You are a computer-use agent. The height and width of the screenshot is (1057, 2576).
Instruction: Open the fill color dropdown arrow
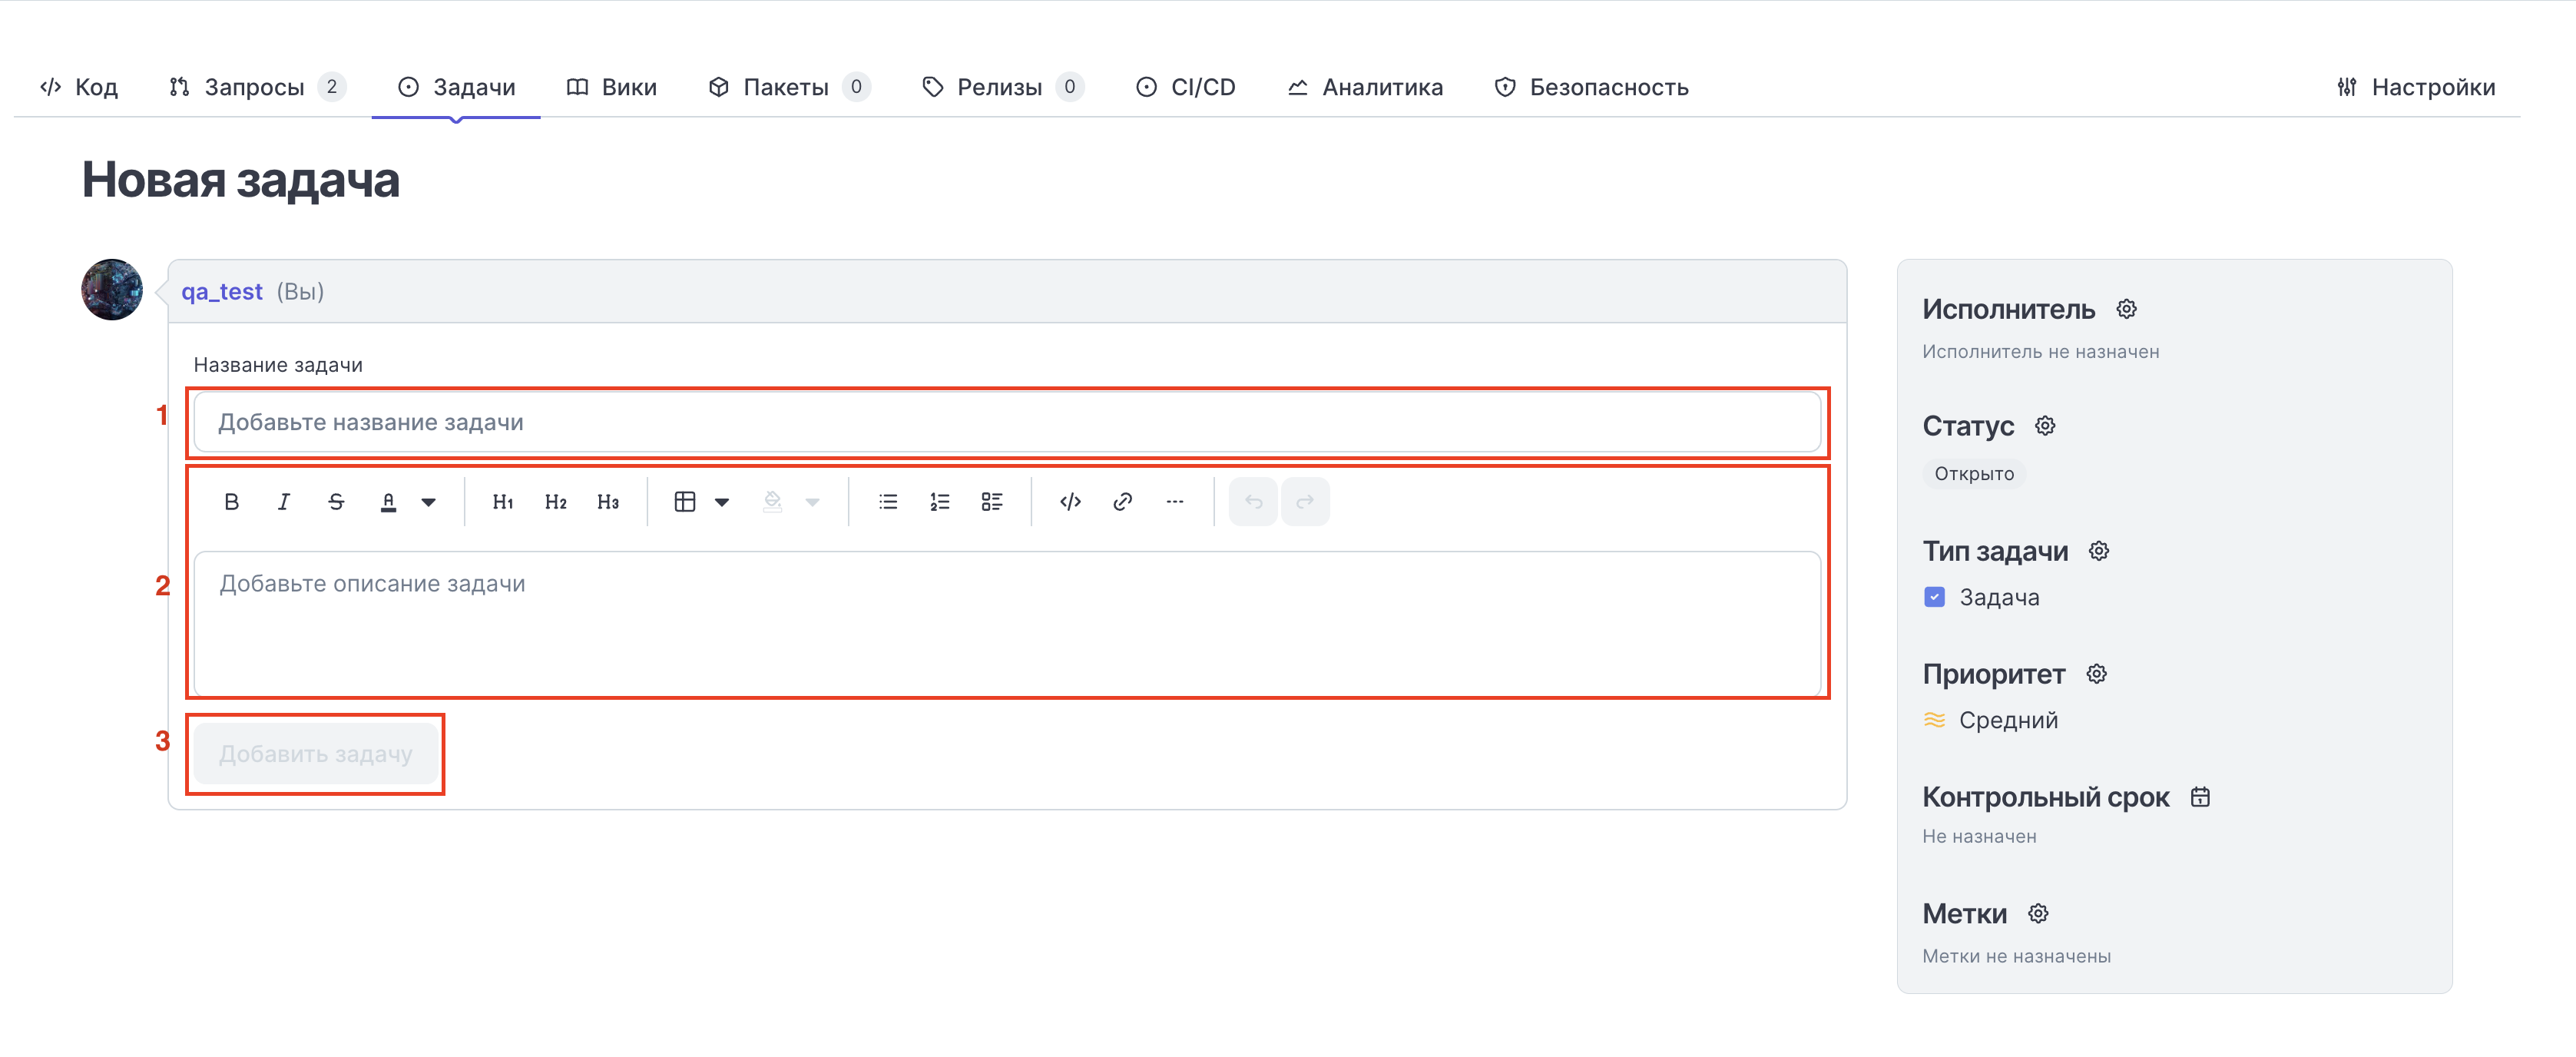[813, 502]
